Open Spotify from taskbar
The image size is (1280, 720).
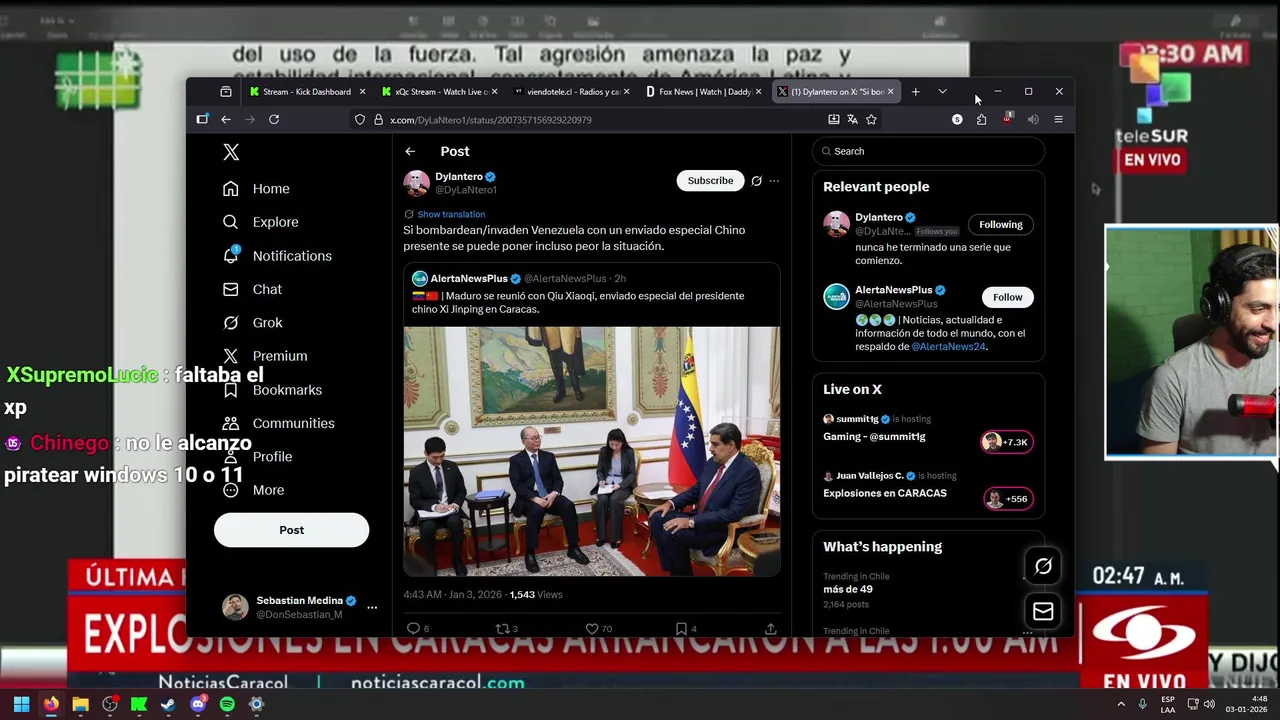(227, 704)
